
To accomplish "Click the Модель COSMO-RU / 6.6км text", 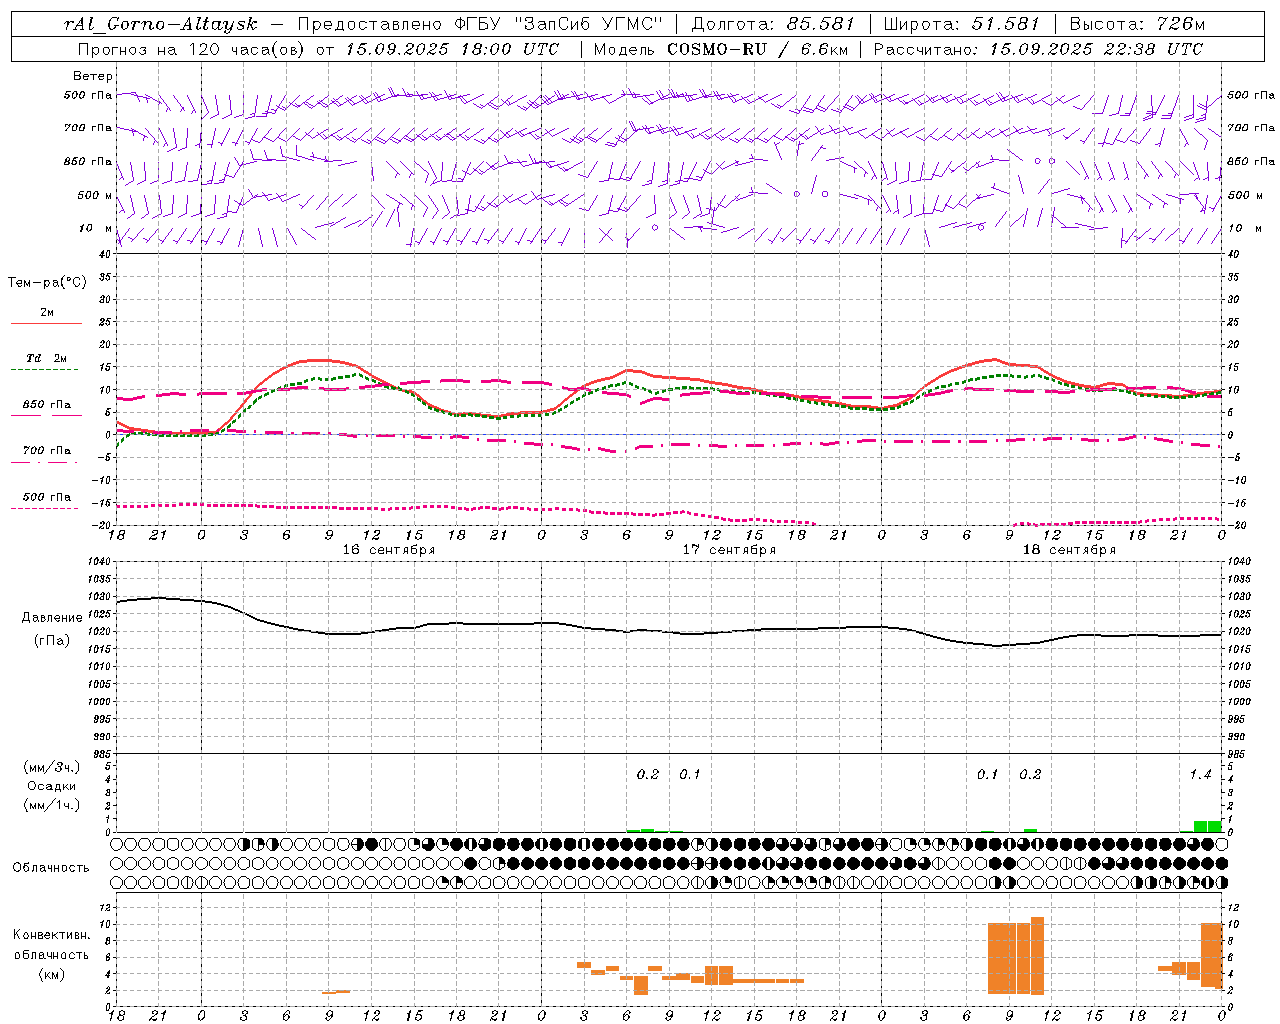I will pyautogui.click(x=720, y=49).
